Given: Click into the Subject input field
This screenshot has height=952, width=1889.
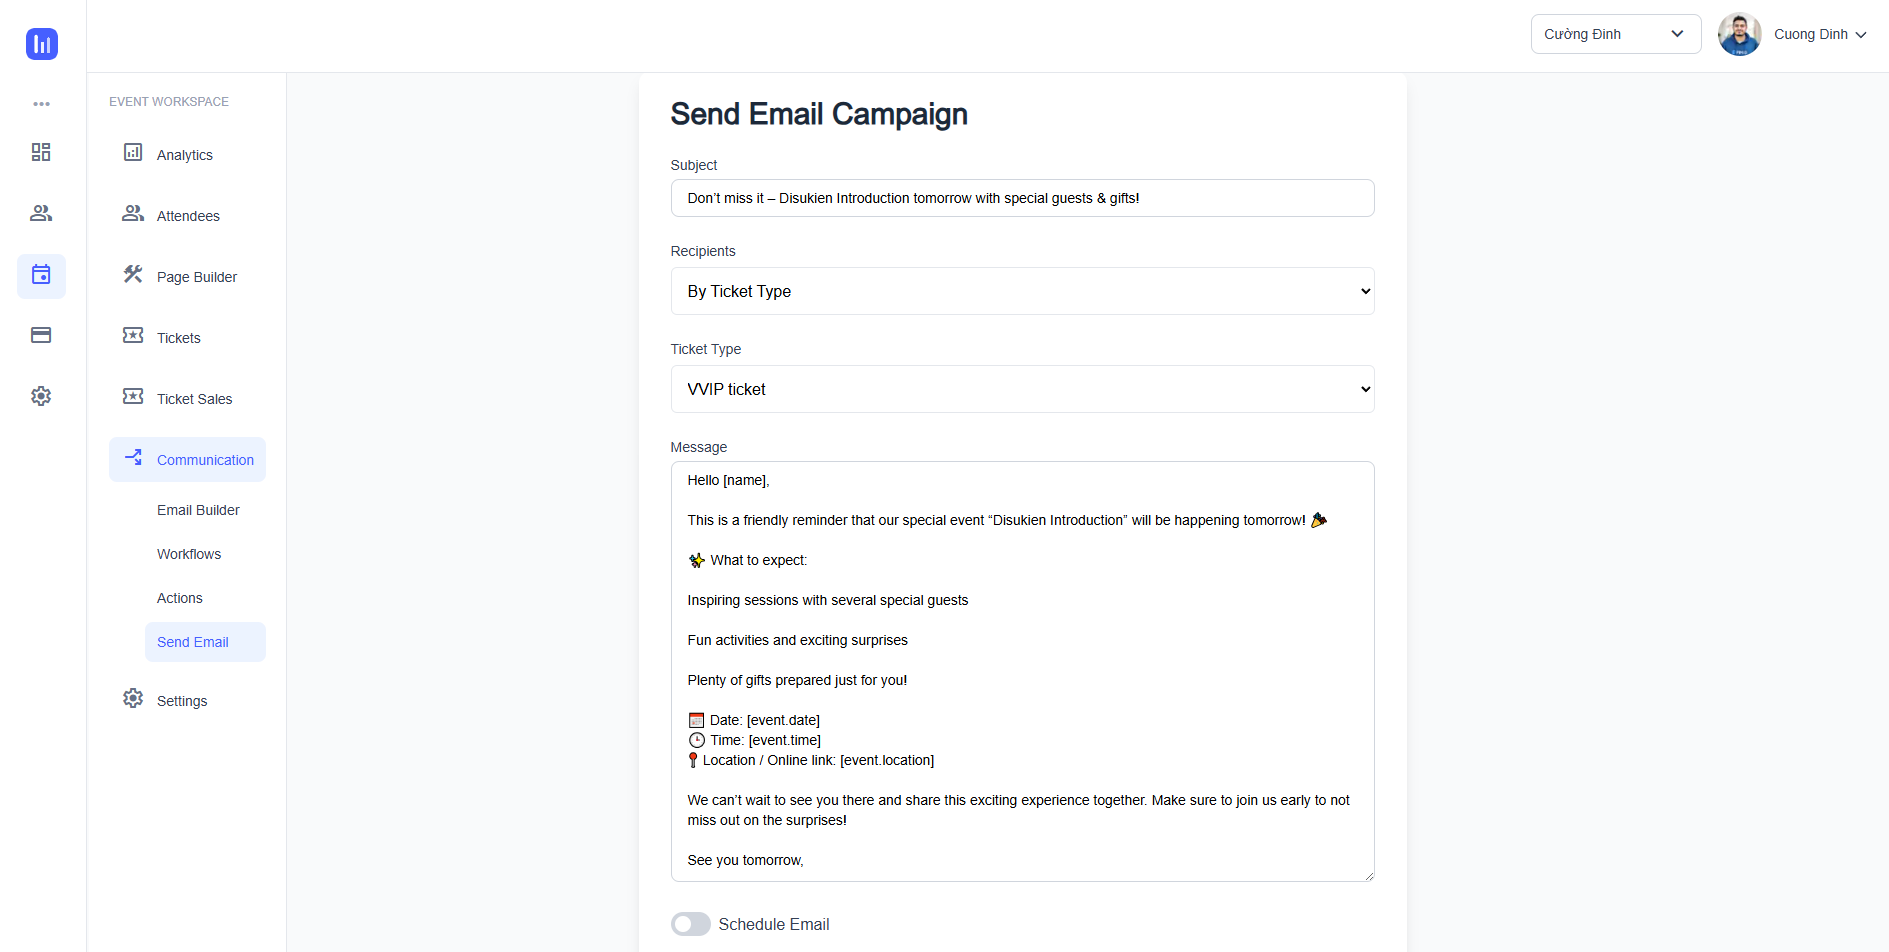Looking at the screenshot, I should (1022, 198).
